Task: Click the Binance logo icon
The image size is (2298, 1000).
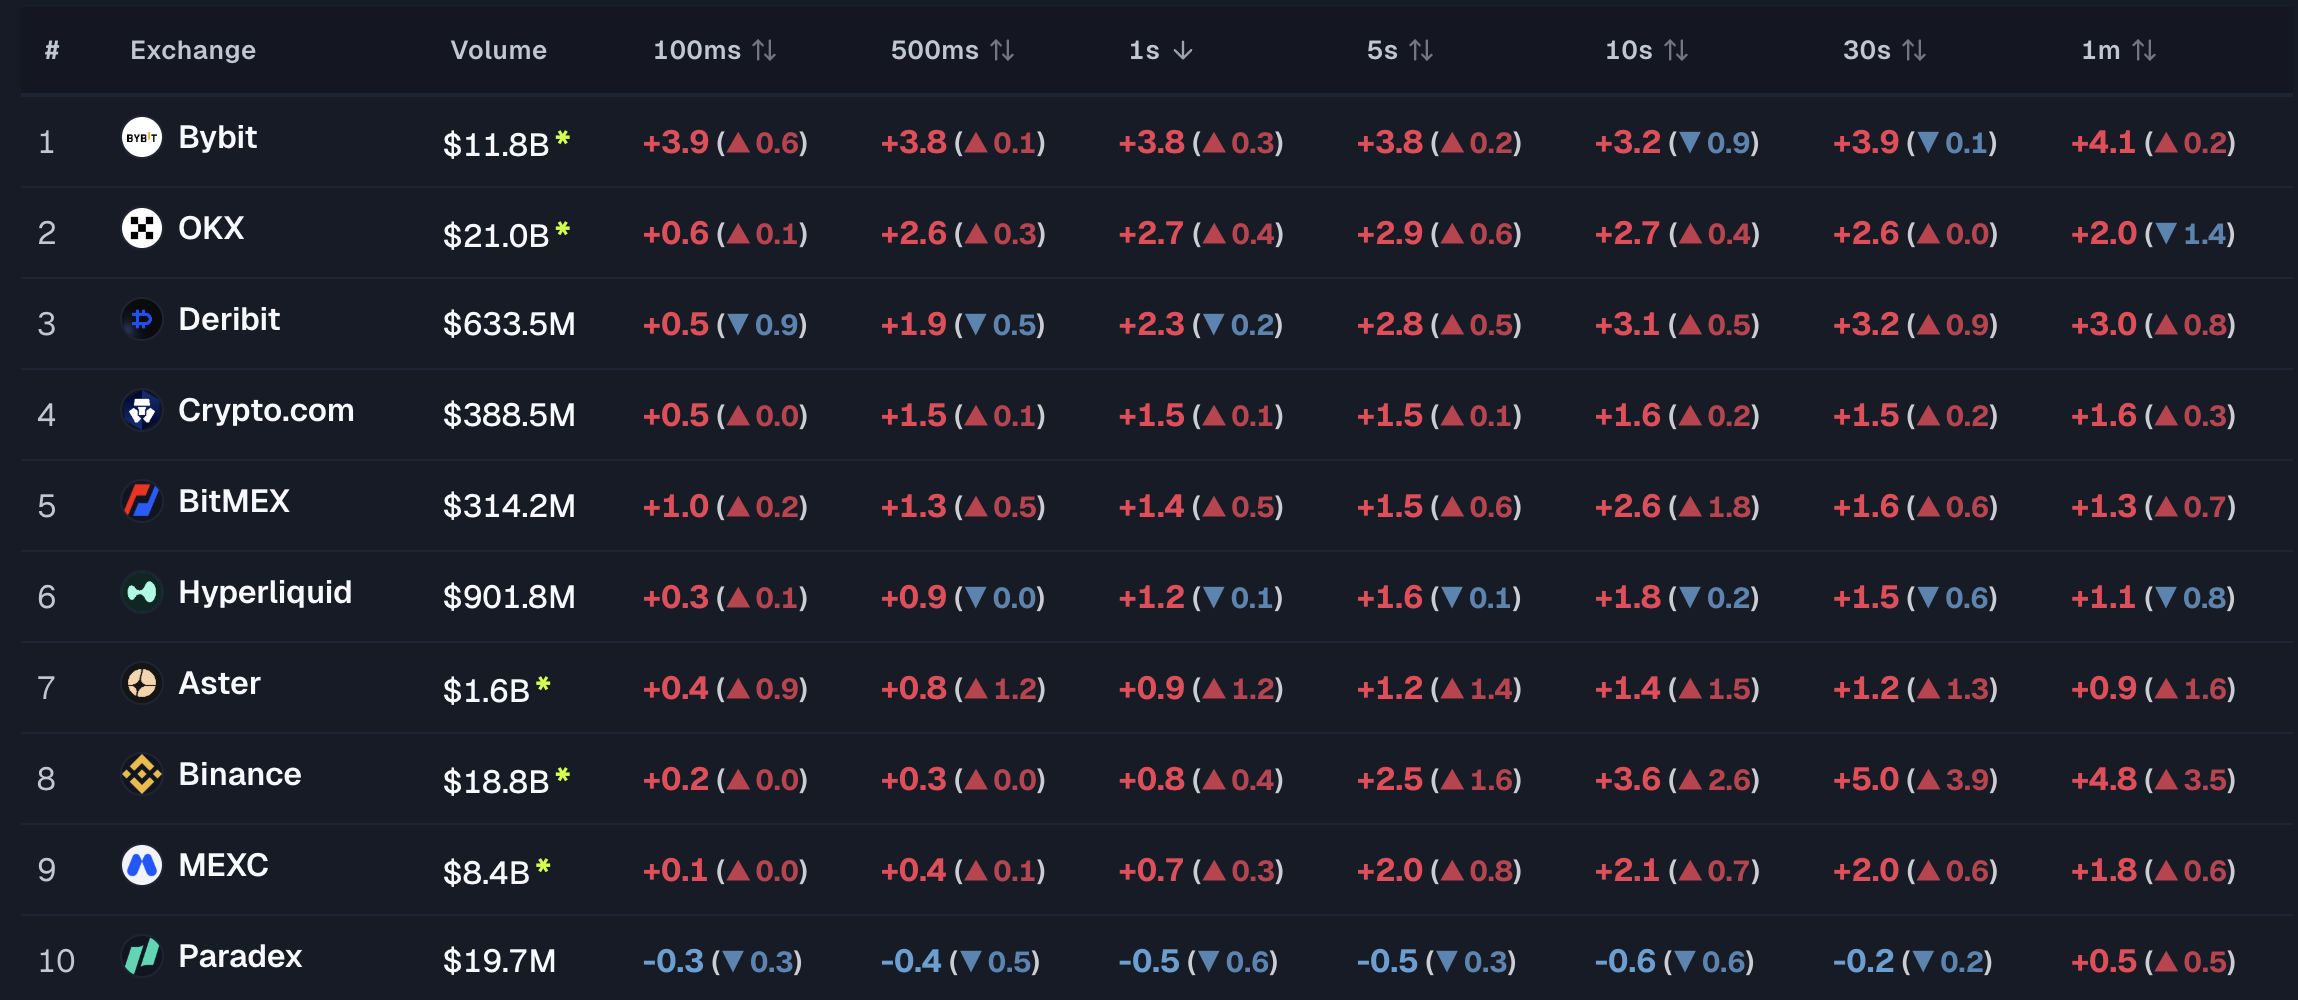Action: coord(142,774)
